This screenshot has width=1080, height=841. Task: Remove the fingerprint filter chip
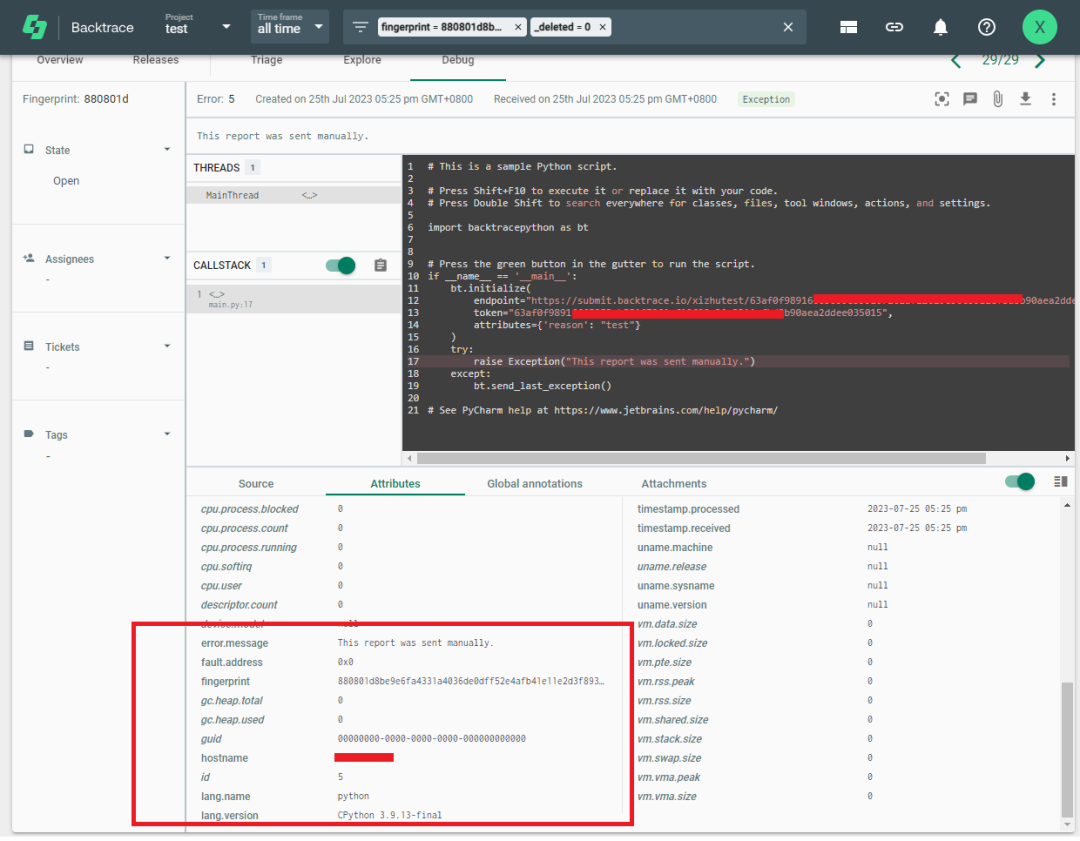point(518,28)
